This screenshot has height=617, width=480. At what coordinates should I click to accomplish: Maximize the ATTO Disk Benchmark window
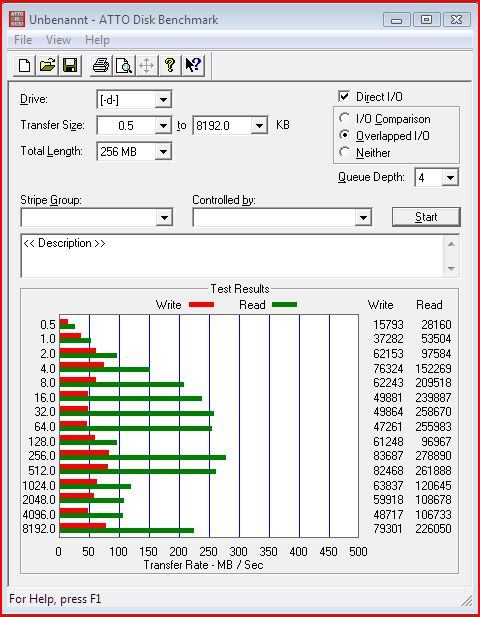click(x=426, y=20)
